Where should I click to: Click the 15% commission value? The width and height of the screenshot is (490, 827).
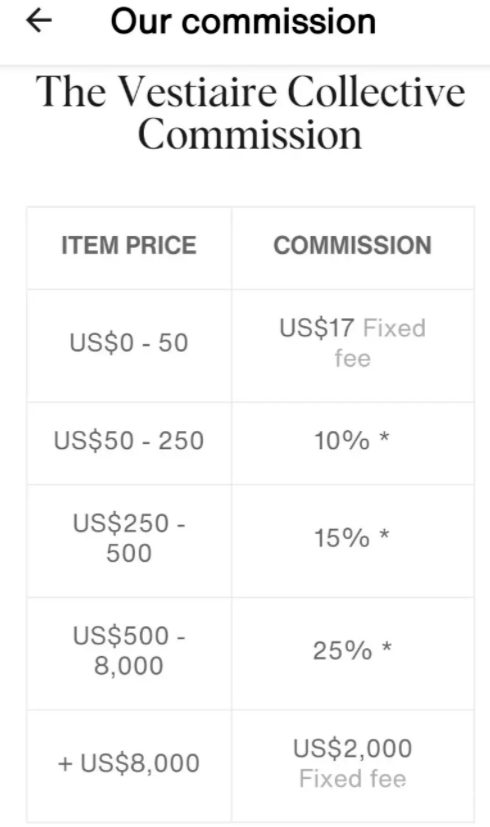(342, 538)
